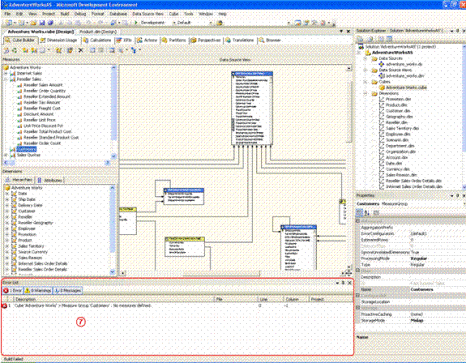Switch to the Dimension Usage tab

coord(59,40)
